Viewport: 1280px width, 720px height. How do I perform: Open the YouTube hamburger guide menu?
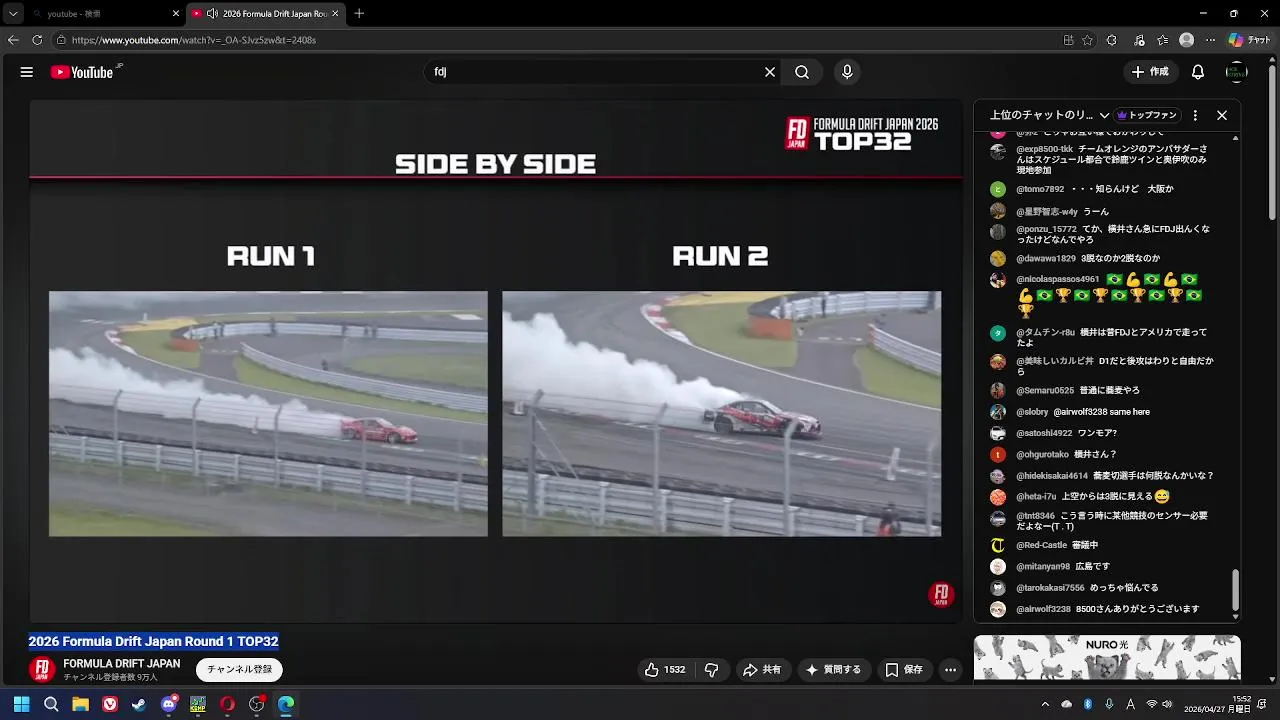[27, 72]
